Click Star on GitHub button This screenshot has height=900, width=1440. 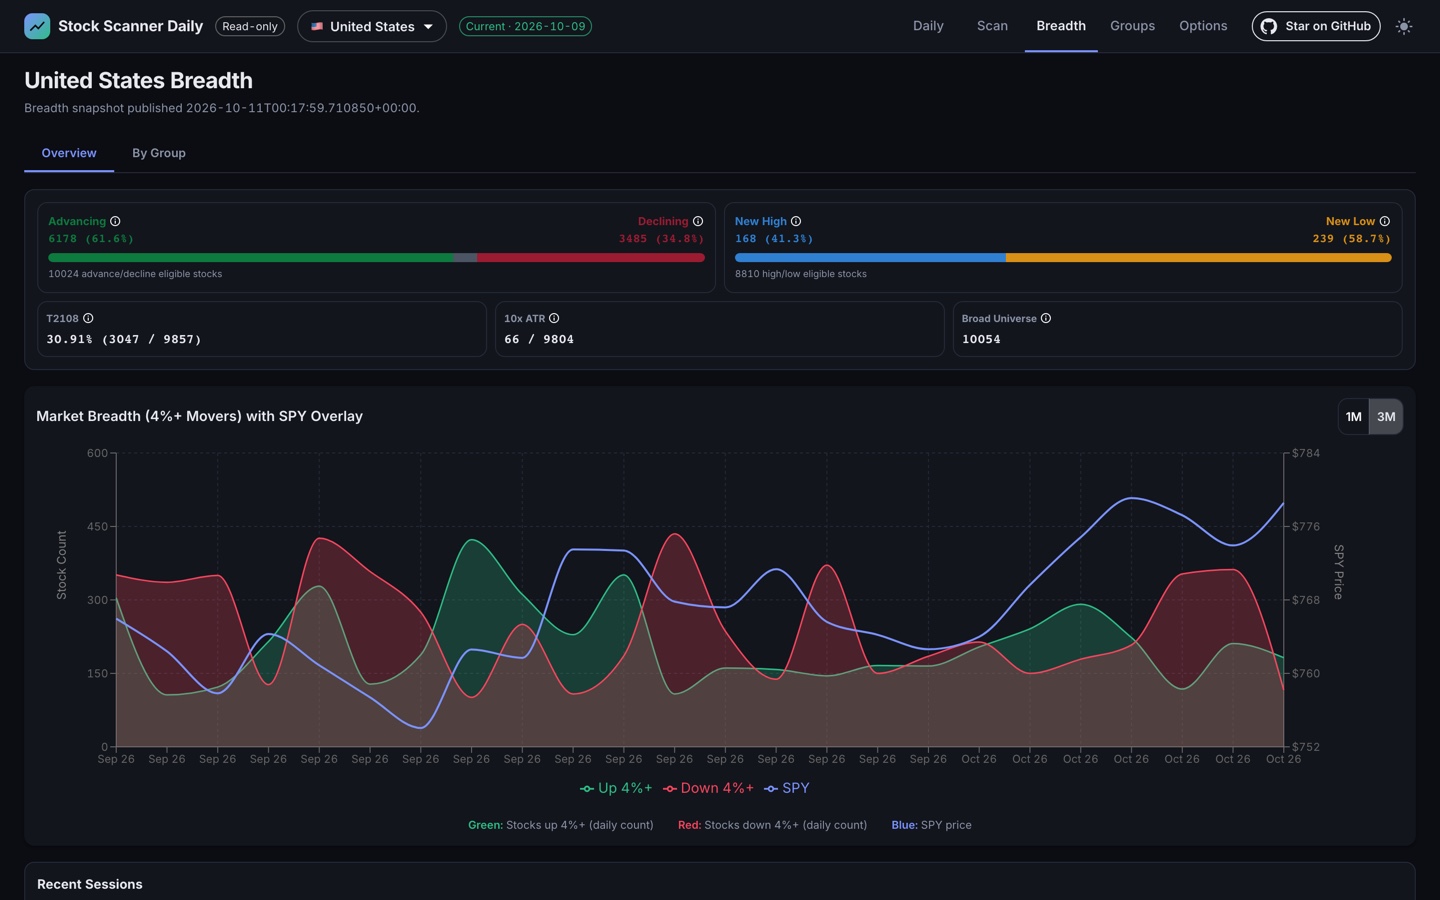point(1316,26)
